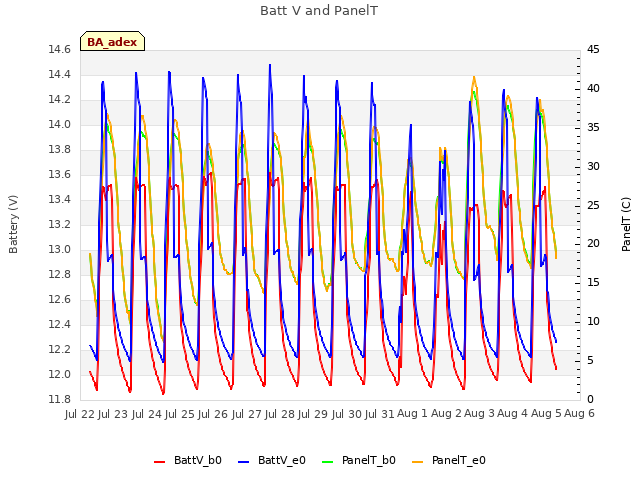Select the PanelT_b0 legend label
Viewport: 640px width, 480px height.
pyautogui.click(x=369, y=460)
